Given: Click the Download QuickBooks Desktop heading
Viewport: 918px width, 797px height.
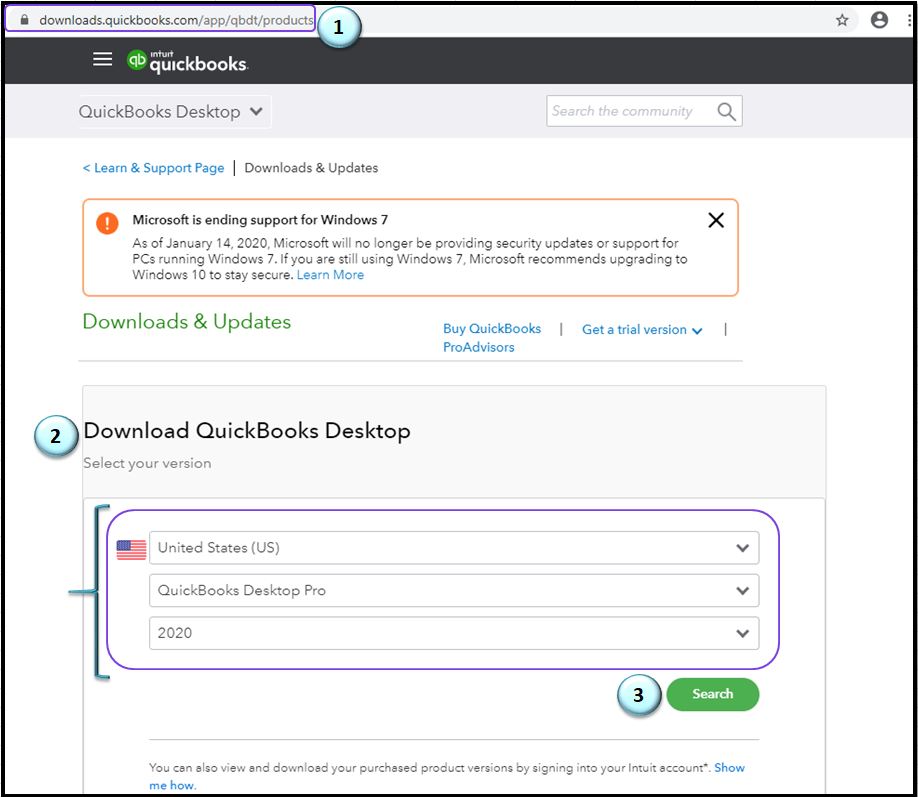Looking at the screenshot, I should (x=246, y=430).
